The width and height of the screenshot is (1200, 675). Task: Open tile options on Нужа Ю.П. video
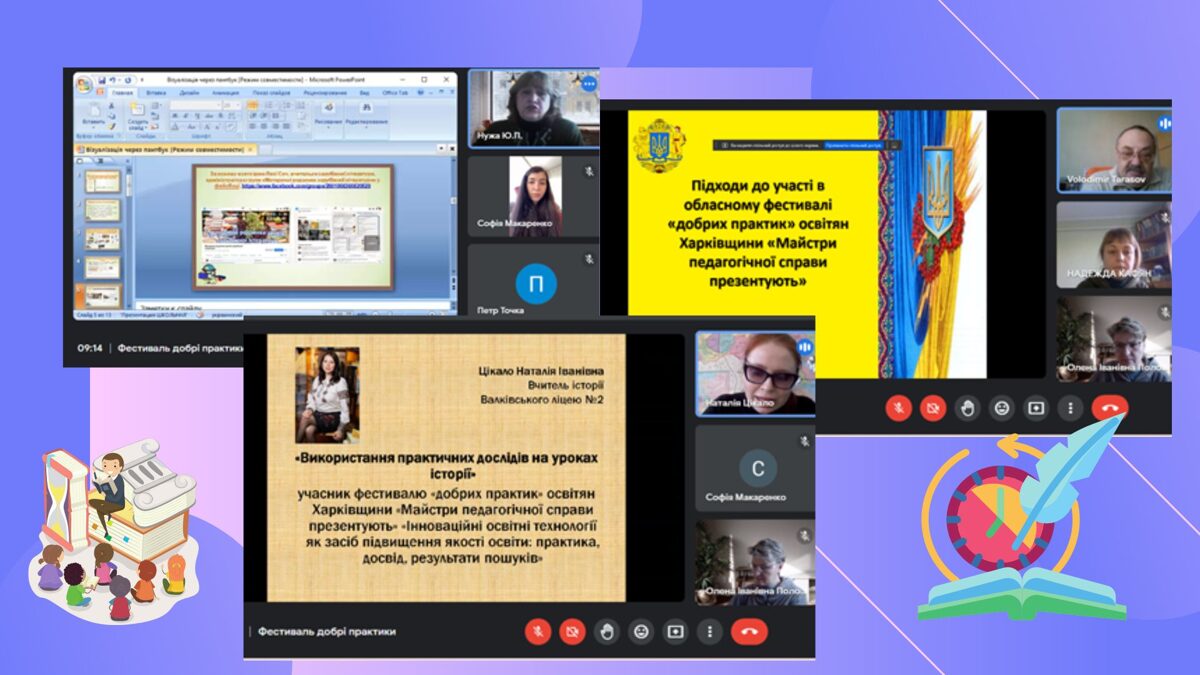tap(588, 84)
